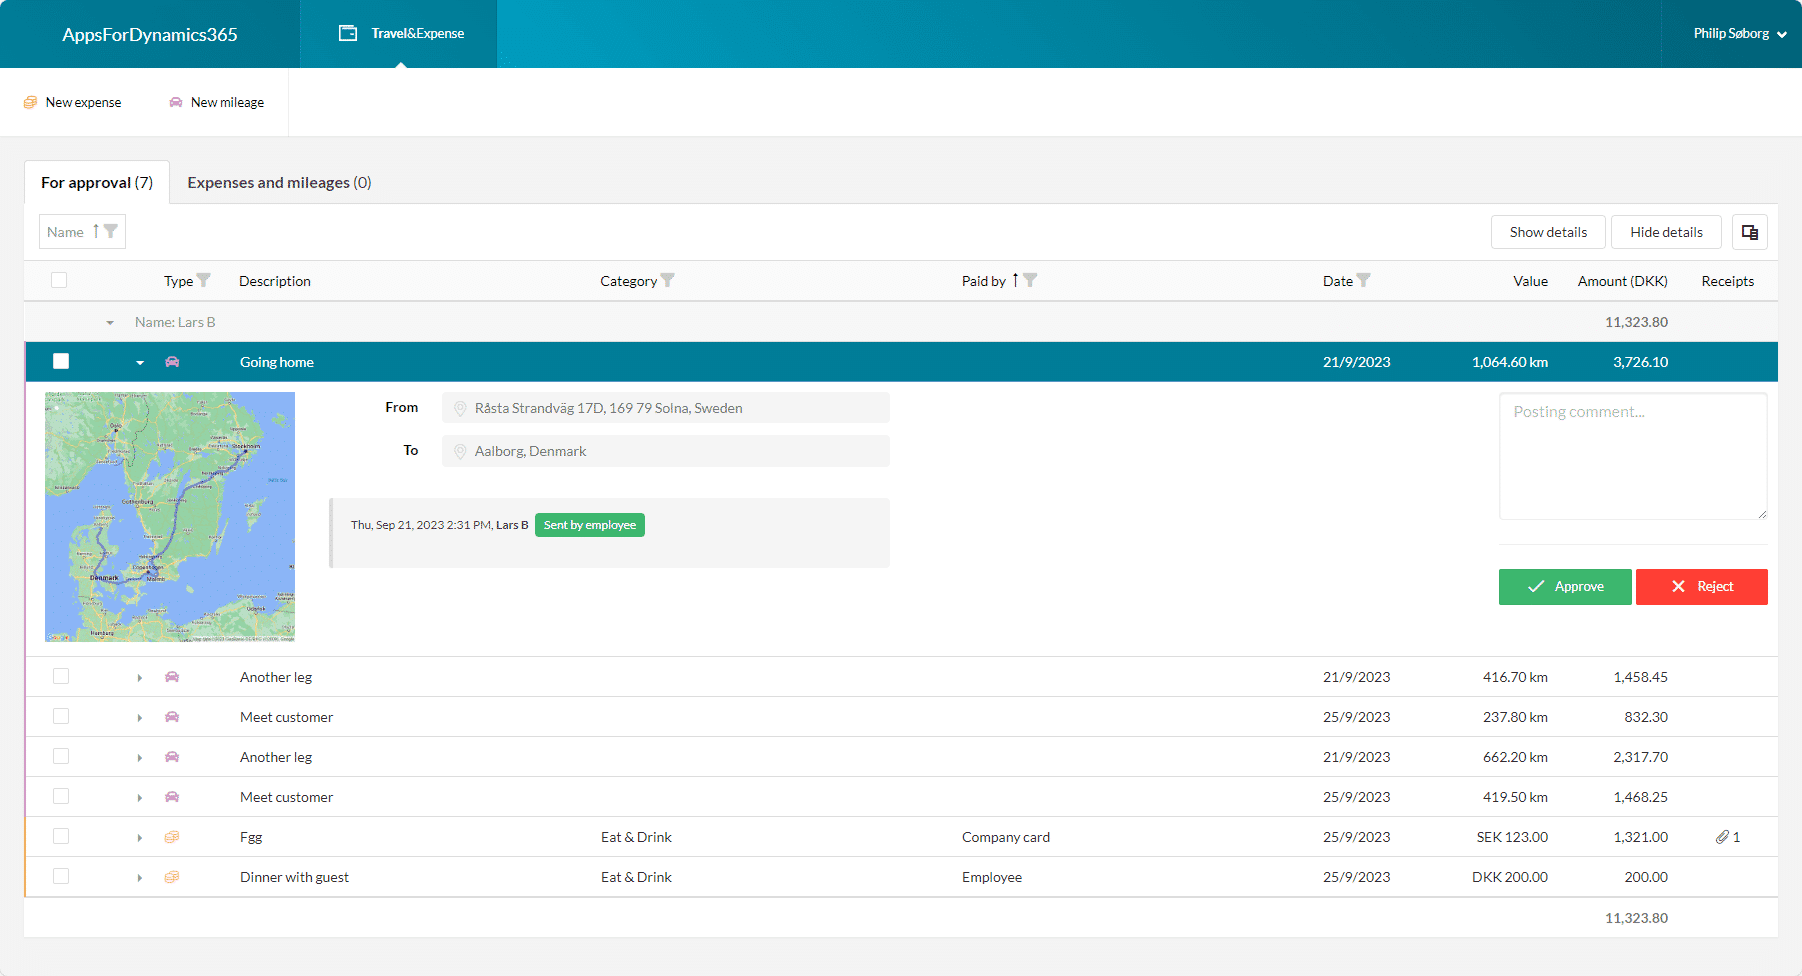Click the New expense label
1802x976 pixels.
tap(83, 102)
